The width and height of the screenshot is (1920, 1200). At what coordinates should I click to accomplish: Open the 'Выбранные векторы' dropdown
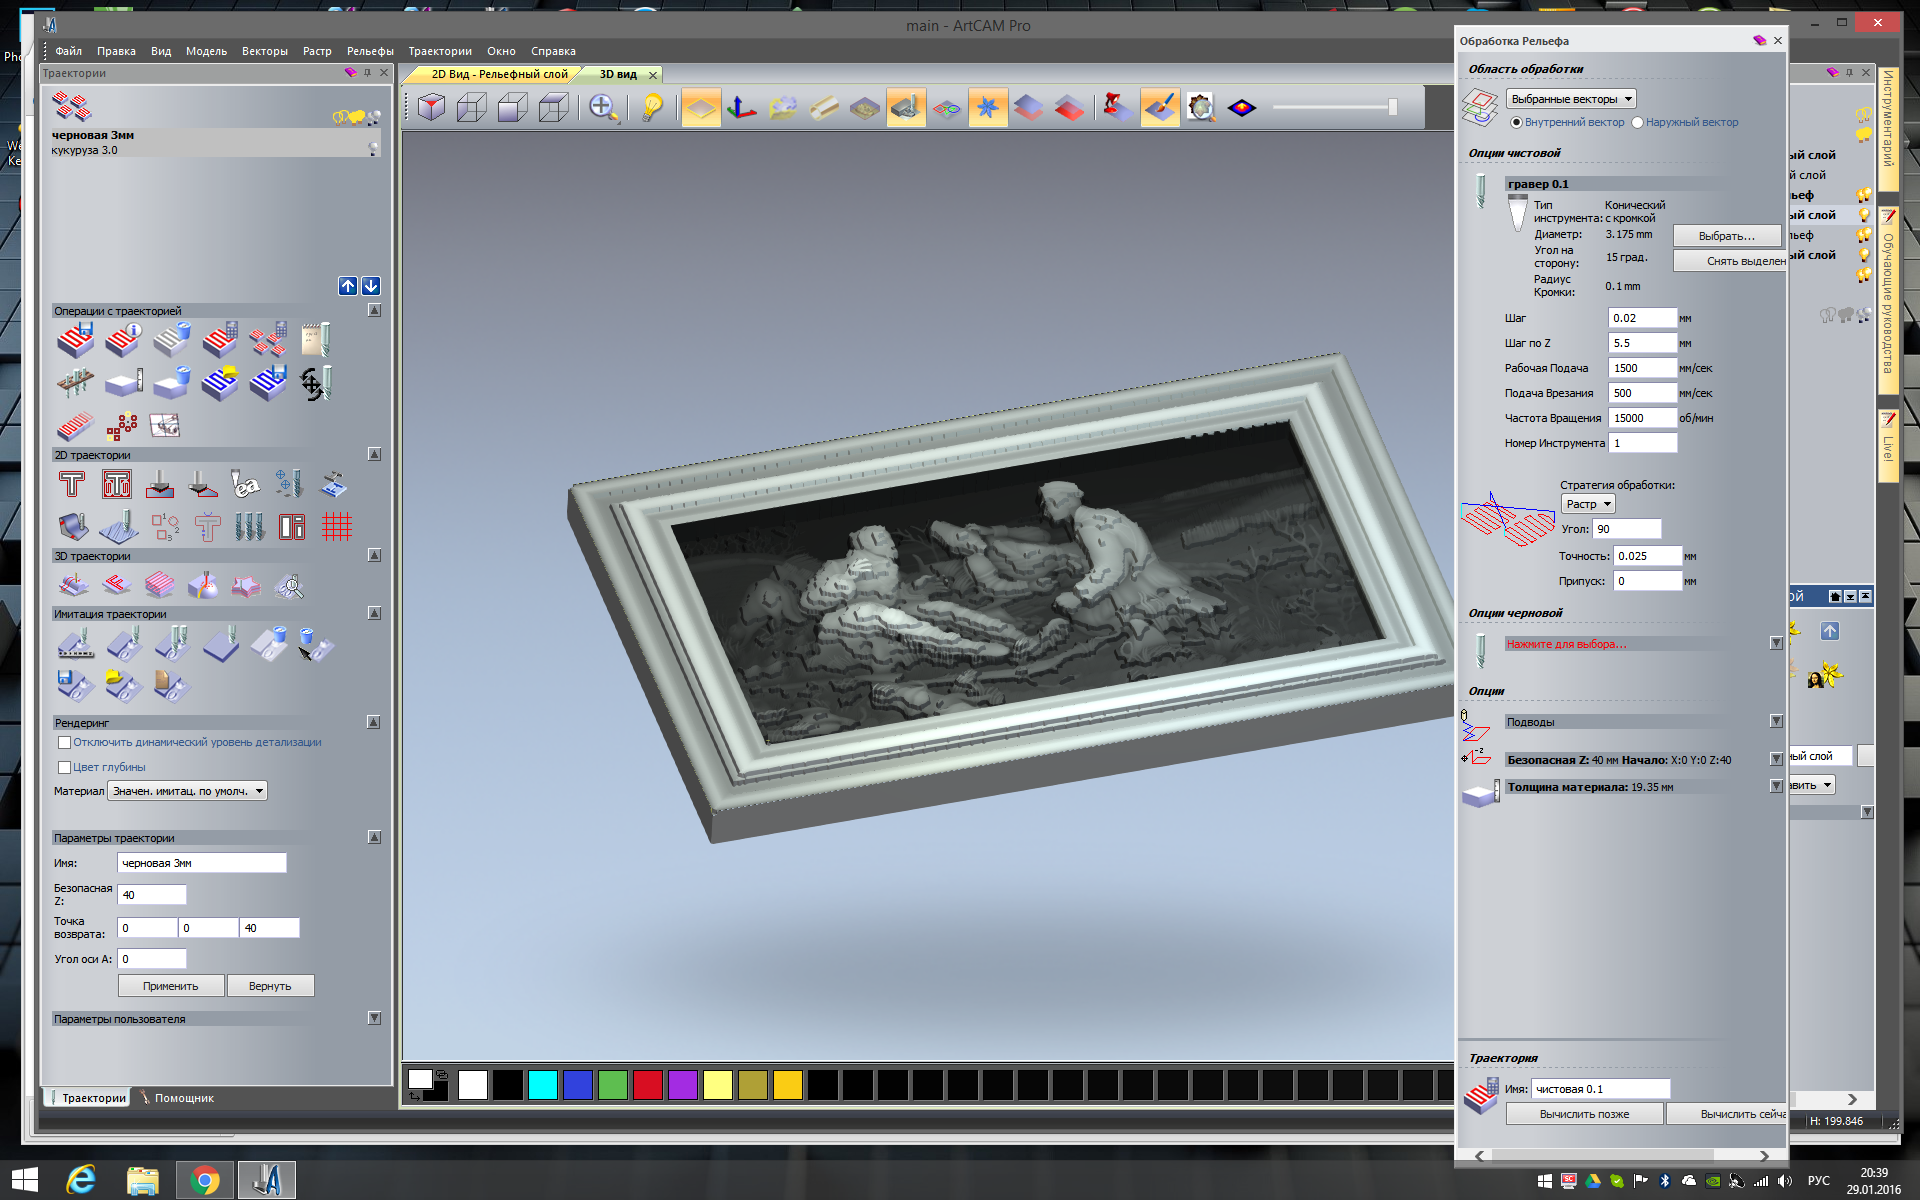point(1571,99)
